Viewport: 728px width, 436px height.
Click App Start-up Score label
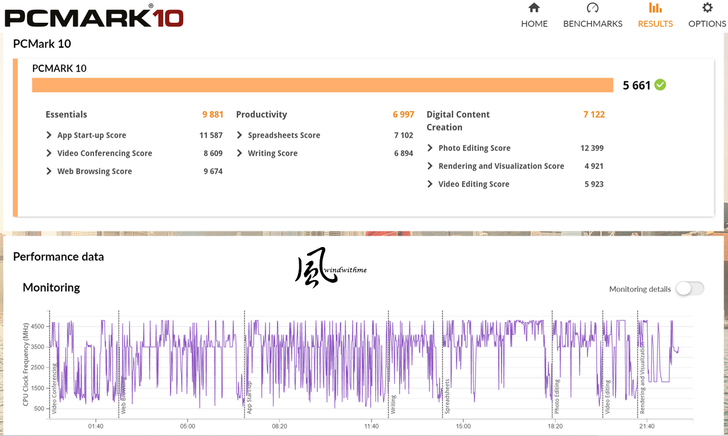pos(91,135)
